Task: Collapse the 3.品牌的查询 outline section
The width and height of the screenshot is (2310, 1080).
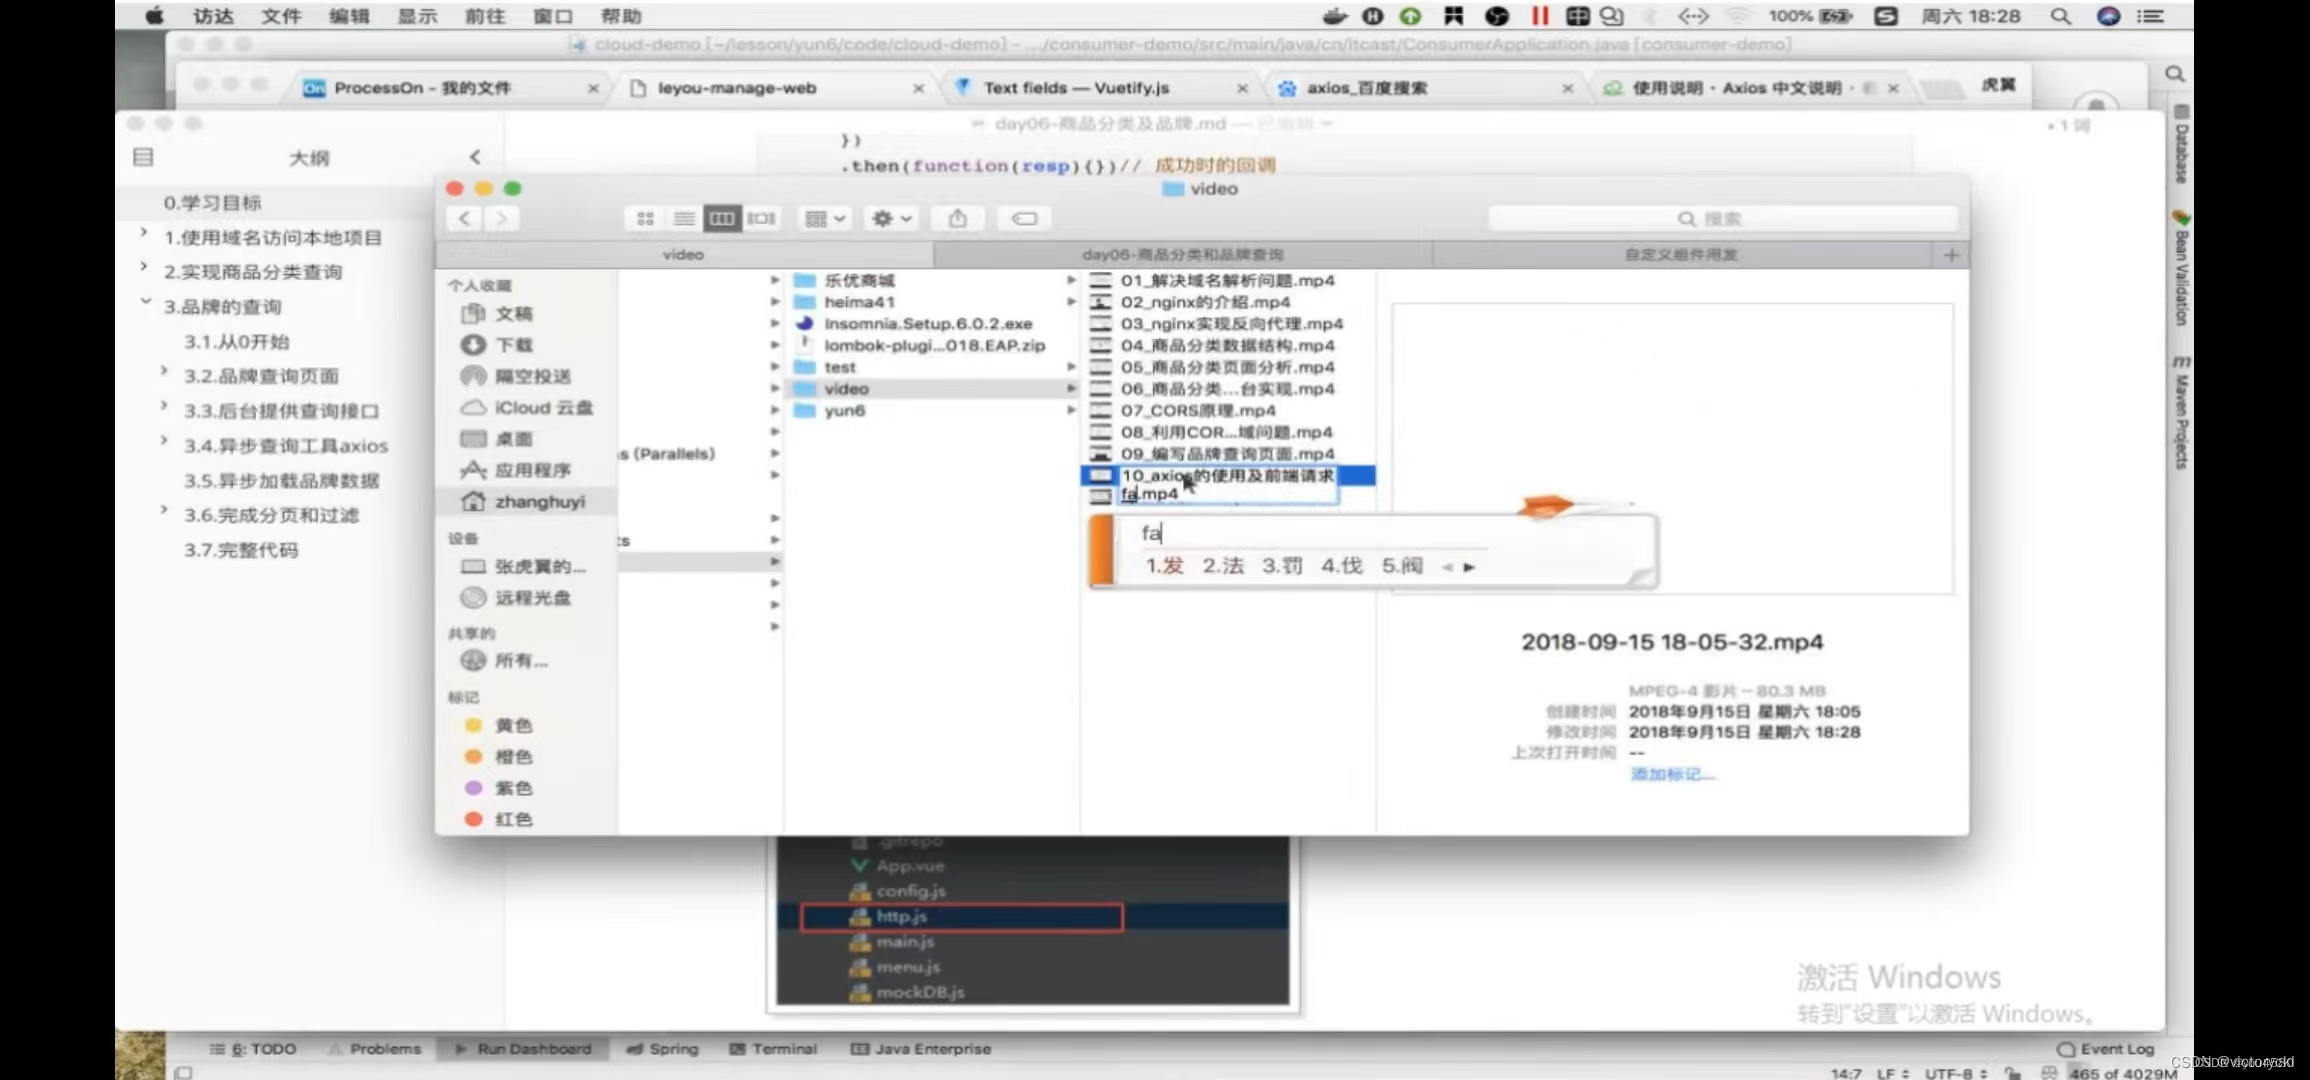Action: tap(145, 301)
